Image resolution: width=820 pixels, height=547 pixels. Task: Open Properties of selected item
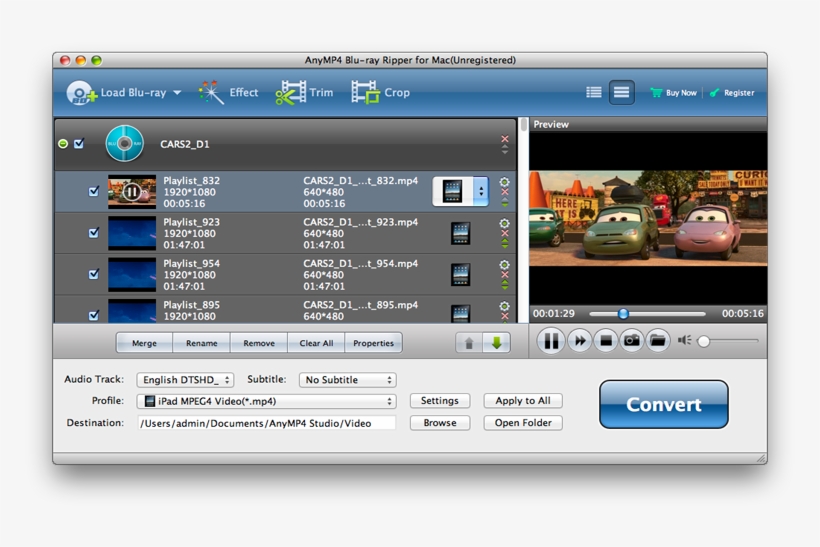click(373, 343)
